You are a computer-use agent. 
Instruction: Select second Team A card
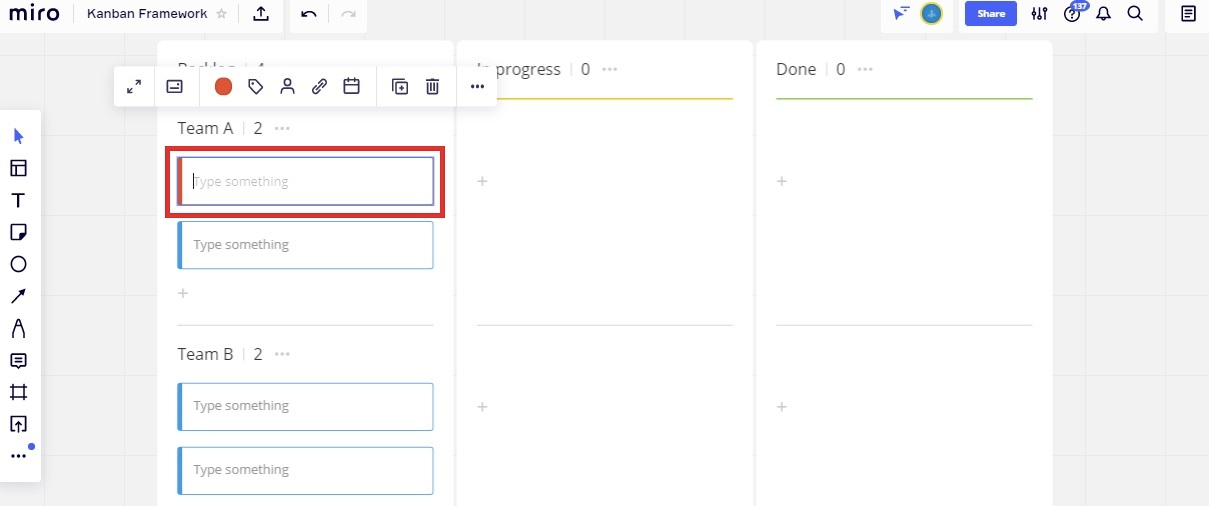click(306, 245)
